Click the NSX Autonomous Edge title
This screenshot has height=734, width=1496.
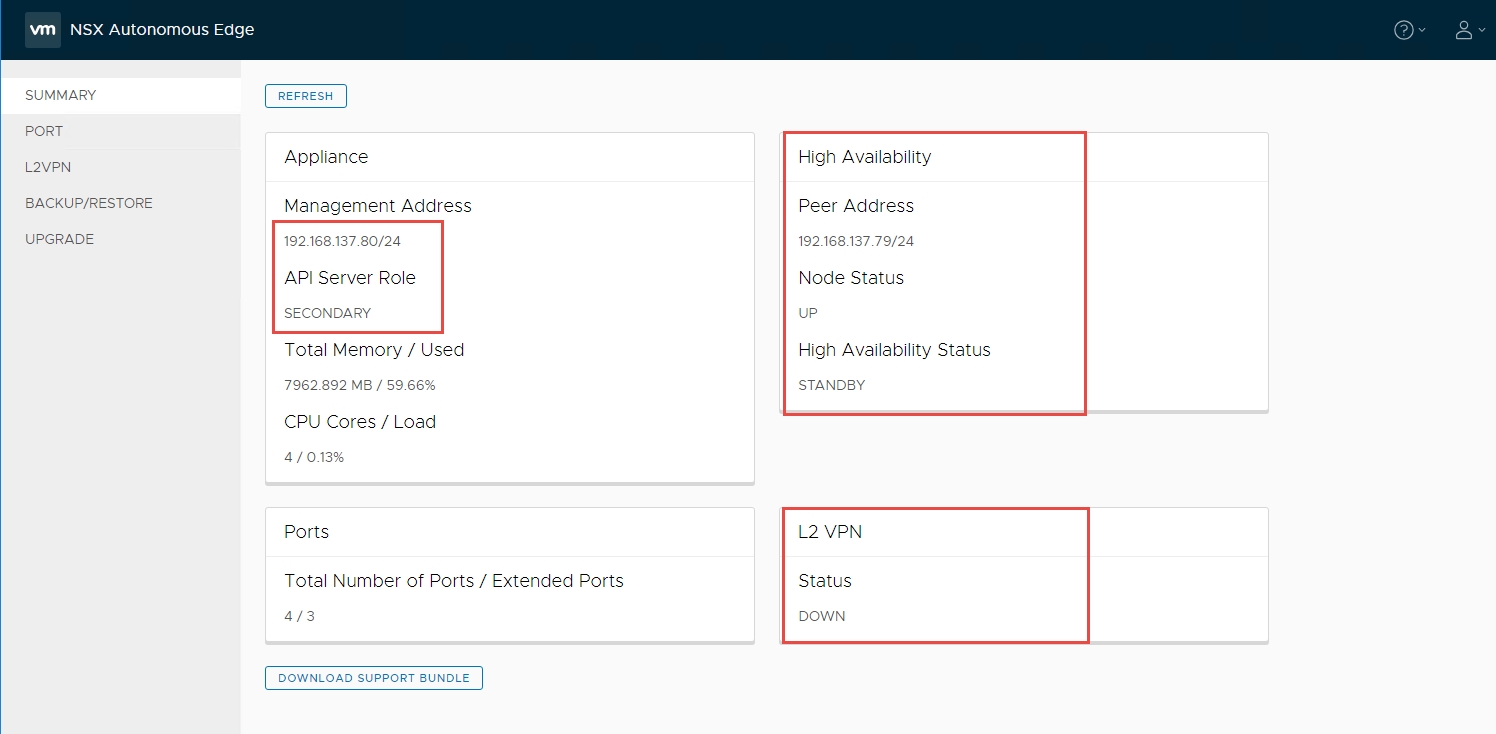(x=162, y=30)
